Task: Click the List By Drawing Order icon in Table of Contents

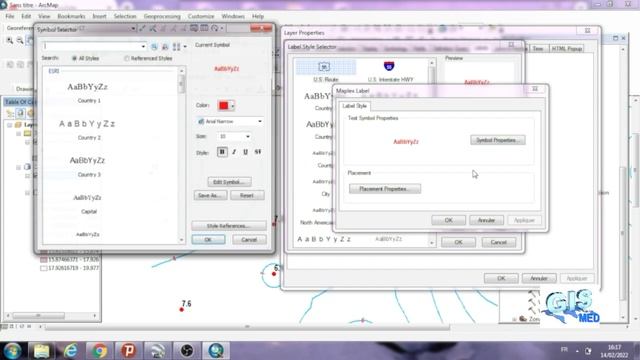Action: tap(10, 113)
